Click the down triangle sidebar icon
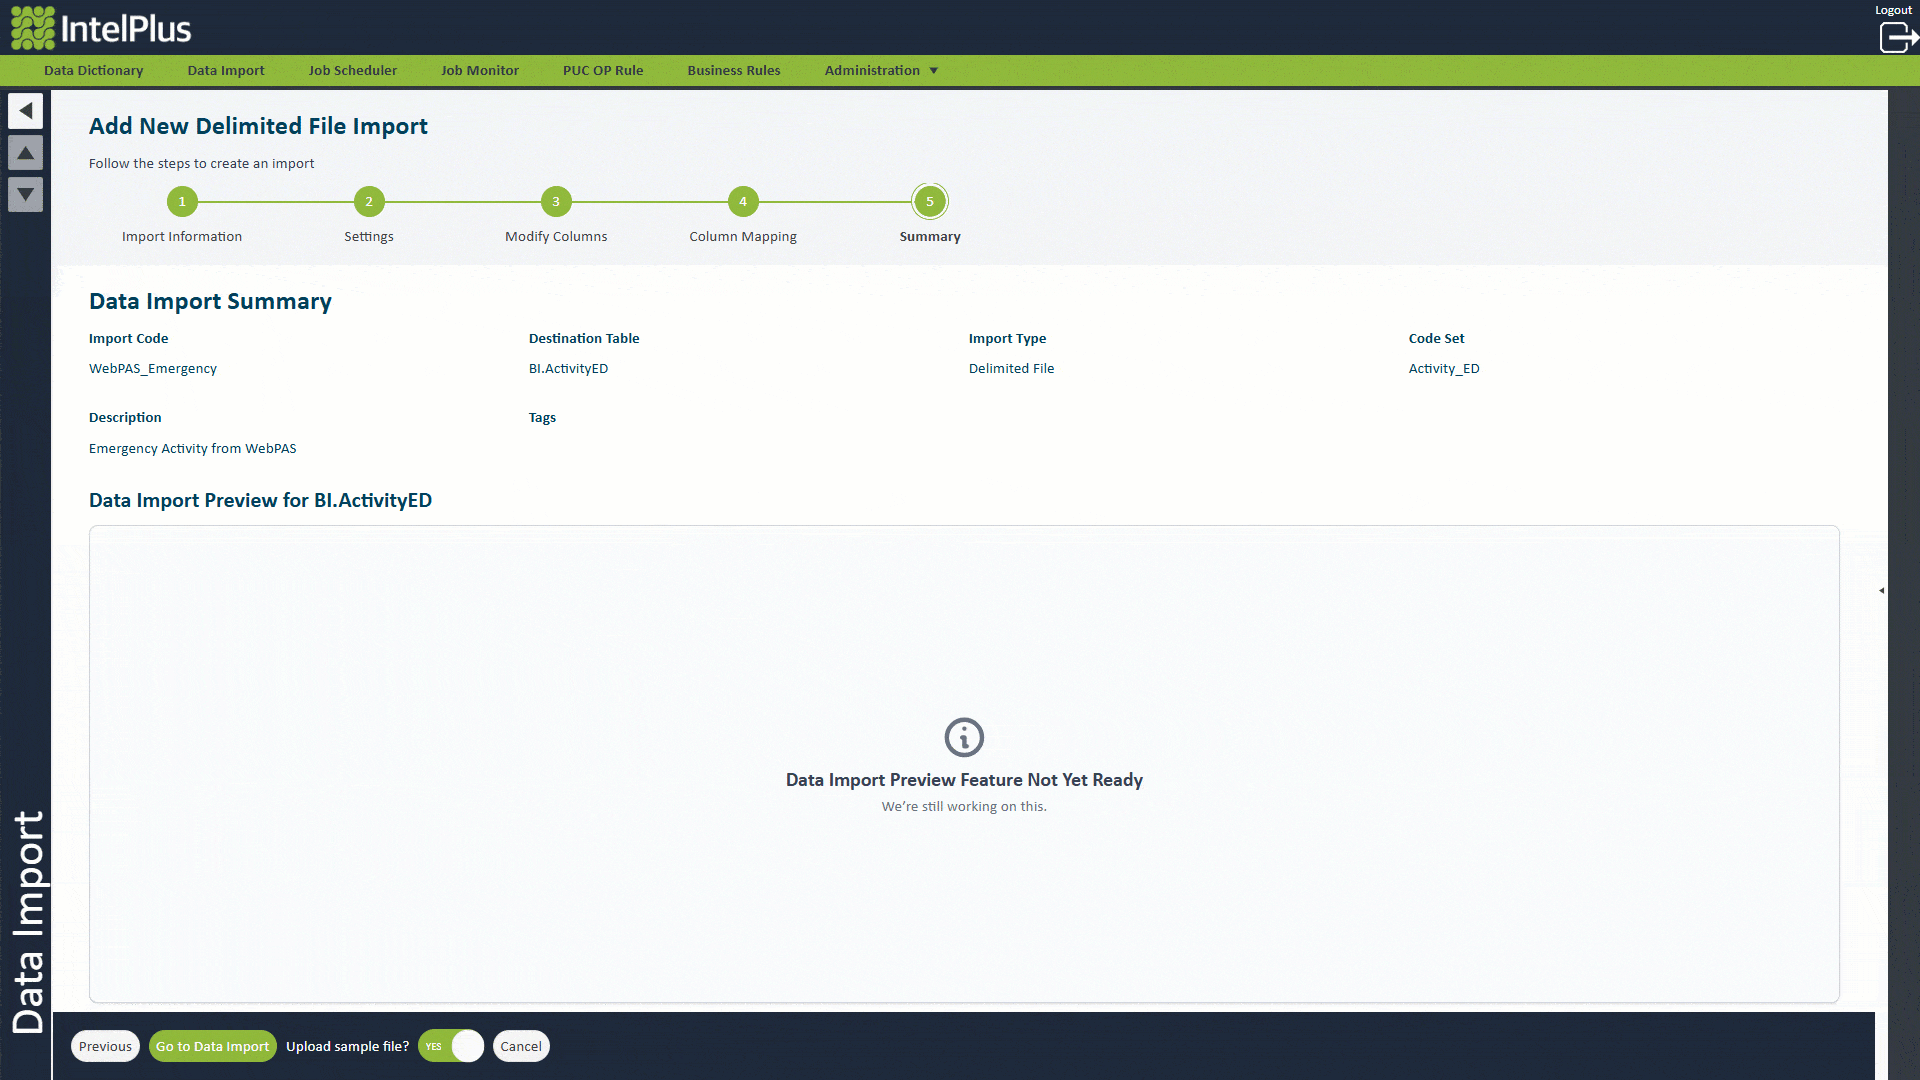The image size is (1920, 1080). point(26,194)
